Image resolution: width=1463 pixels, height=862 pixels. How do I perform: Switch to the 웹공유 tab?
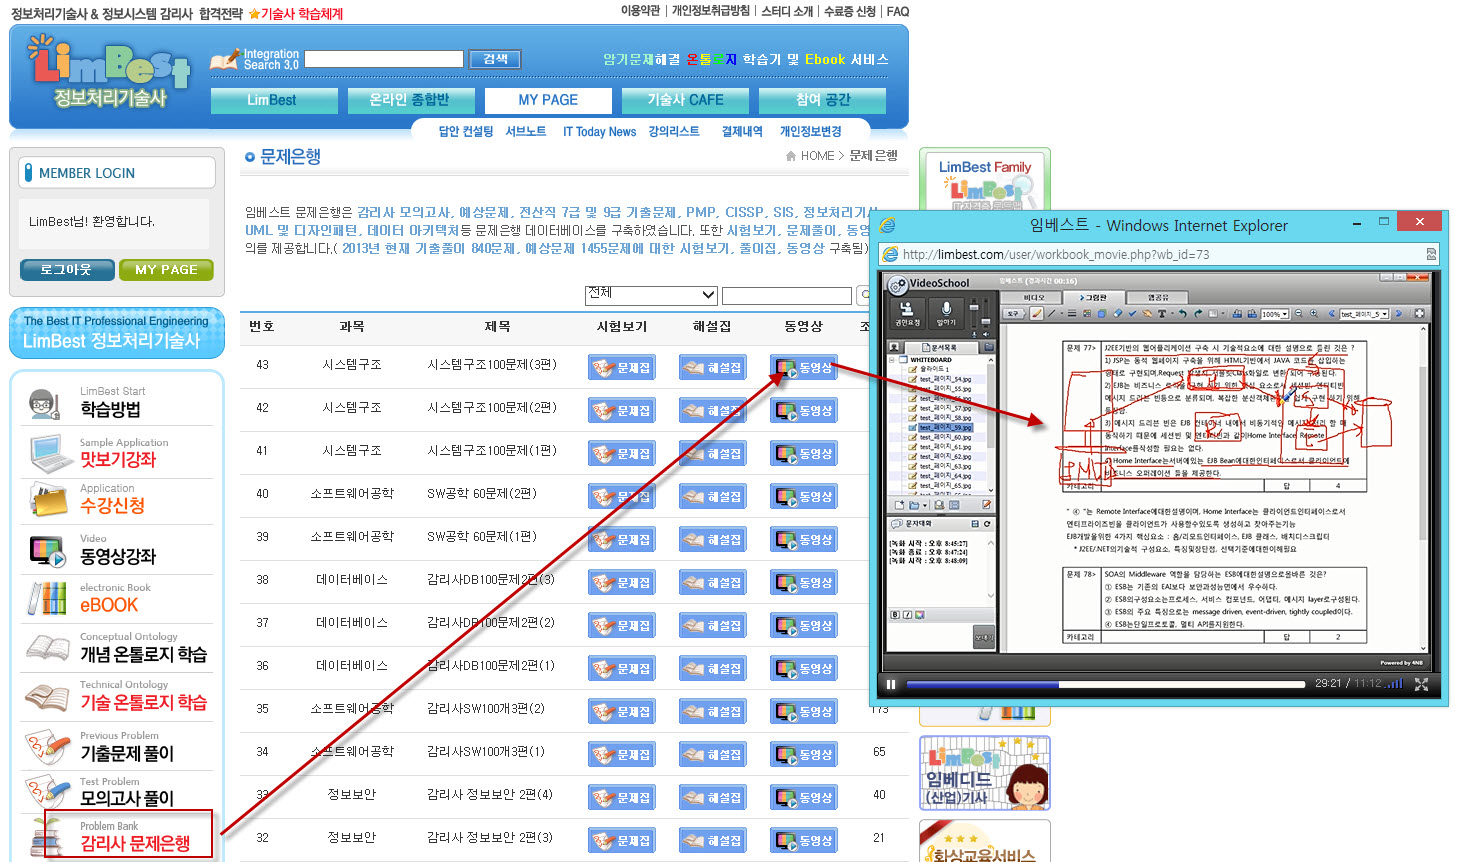tap(1157, 297)
